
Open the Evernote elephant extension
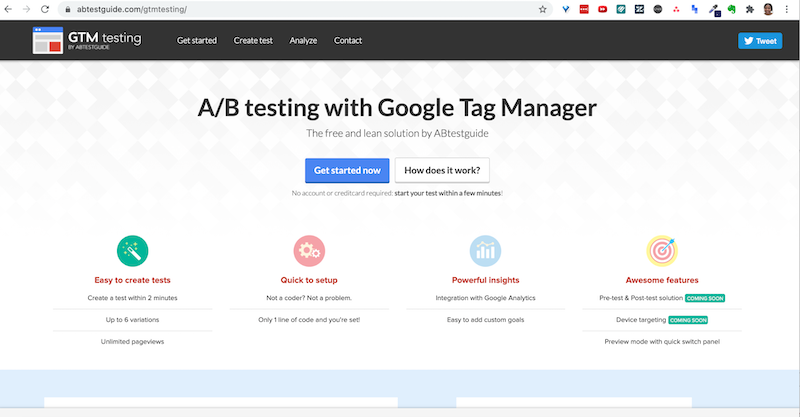(732, 9)
